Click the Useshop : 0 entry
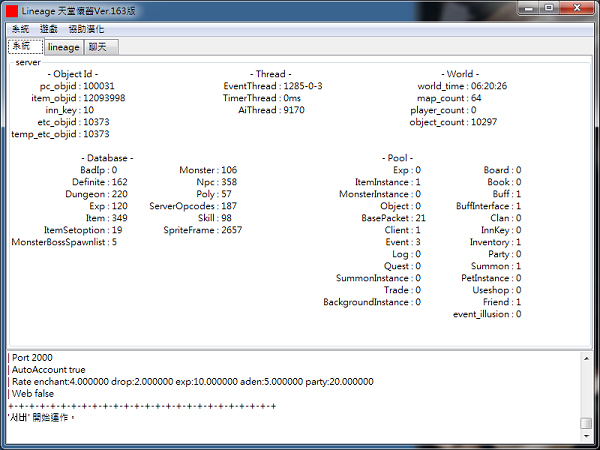 click(497, 290)
